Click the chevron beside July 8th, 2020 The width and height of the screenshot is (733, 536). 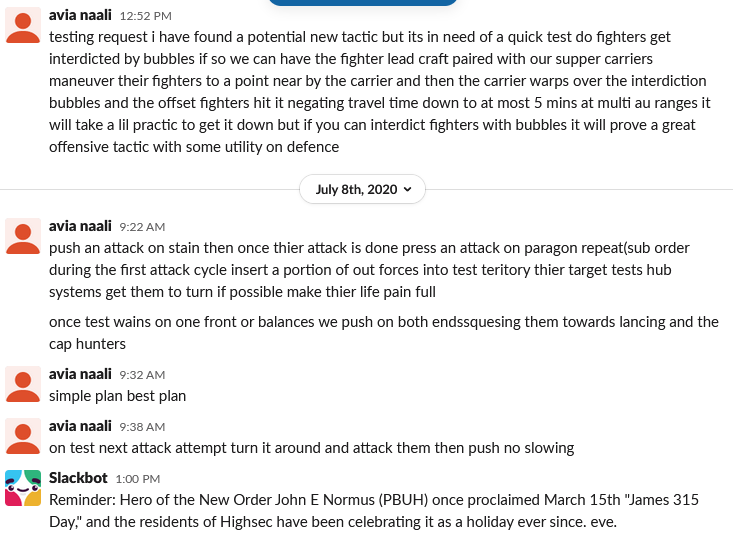click(408, 189)
